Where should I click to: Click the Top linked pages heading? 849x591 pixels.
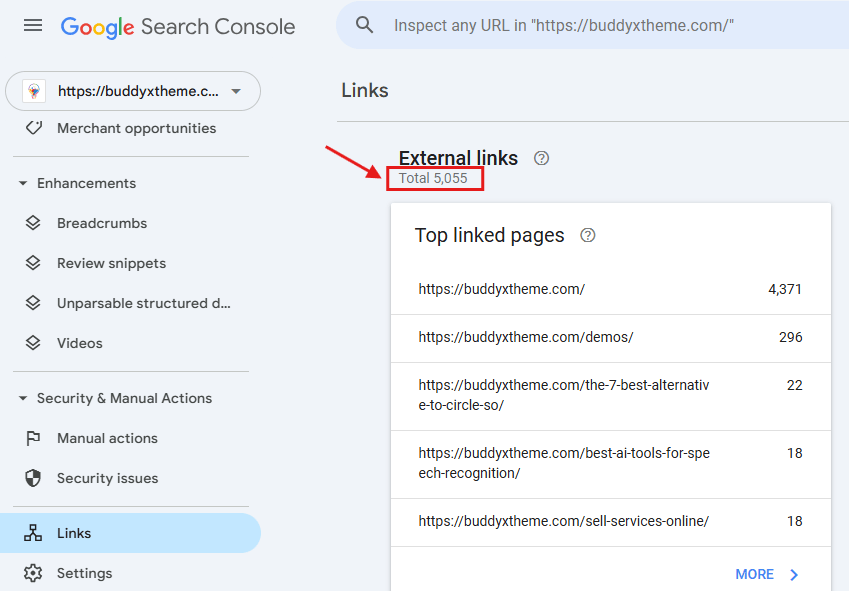pyautogui.click(x=489, y=235)
